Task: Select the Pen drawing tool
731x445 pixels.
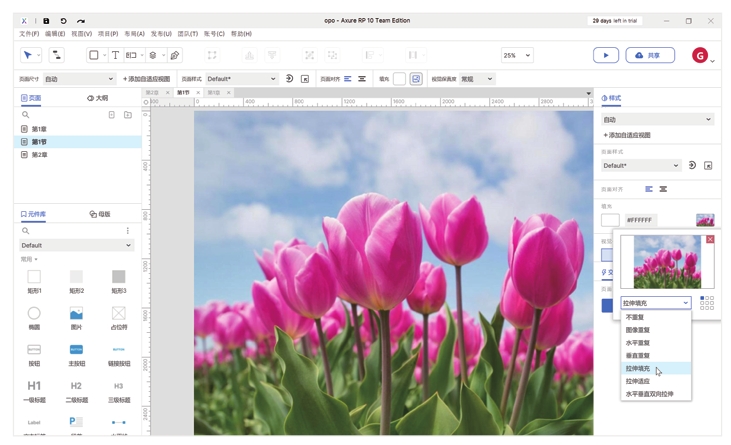Action: point(175,56)
